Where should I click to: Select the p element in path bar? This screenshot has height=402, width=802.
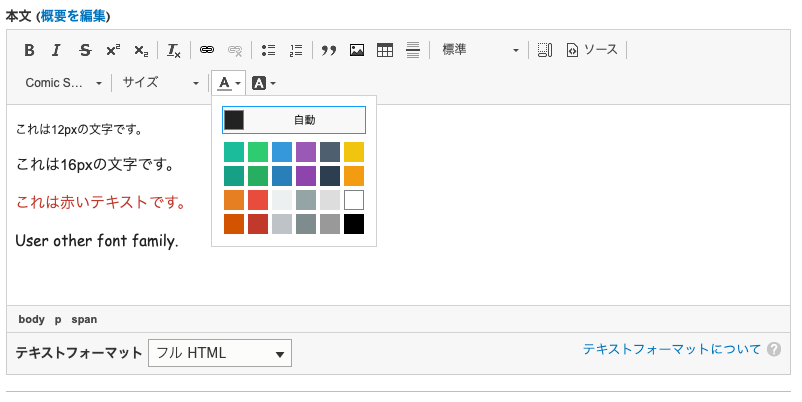click(x=58, y=320)
